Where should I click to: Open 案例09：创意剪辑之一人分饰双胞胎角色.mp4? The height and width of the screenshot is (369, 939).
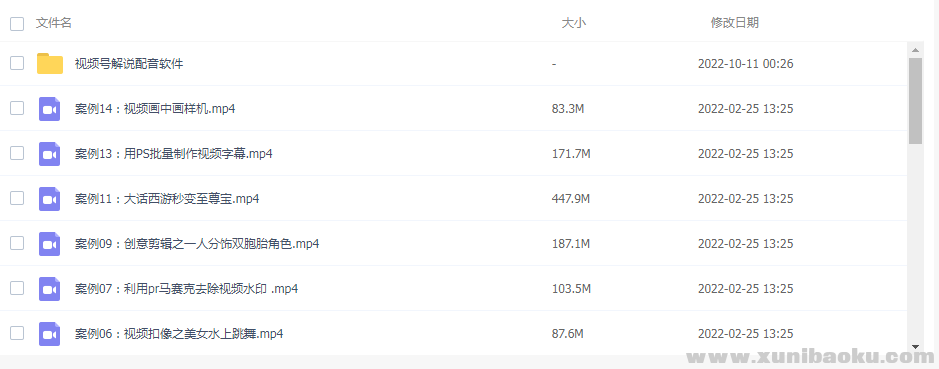tap(197, 244)
